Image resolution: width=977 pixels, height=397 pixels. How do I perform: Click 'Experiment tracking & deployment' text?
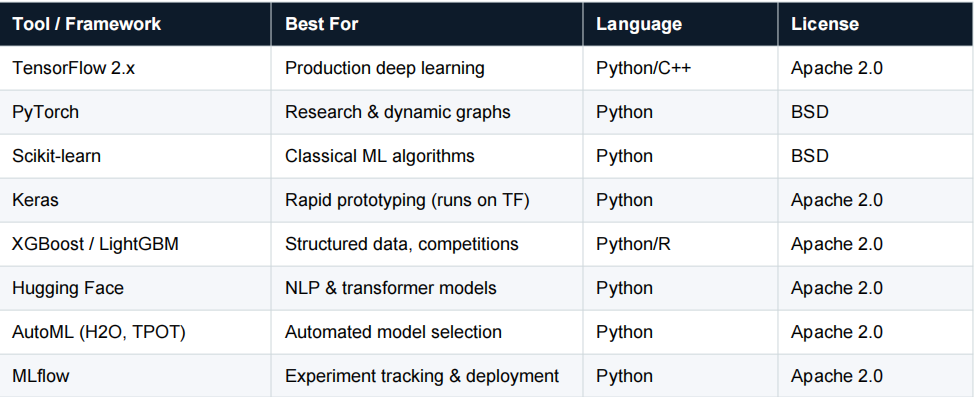pyautogui.click(x=422, y=376)
